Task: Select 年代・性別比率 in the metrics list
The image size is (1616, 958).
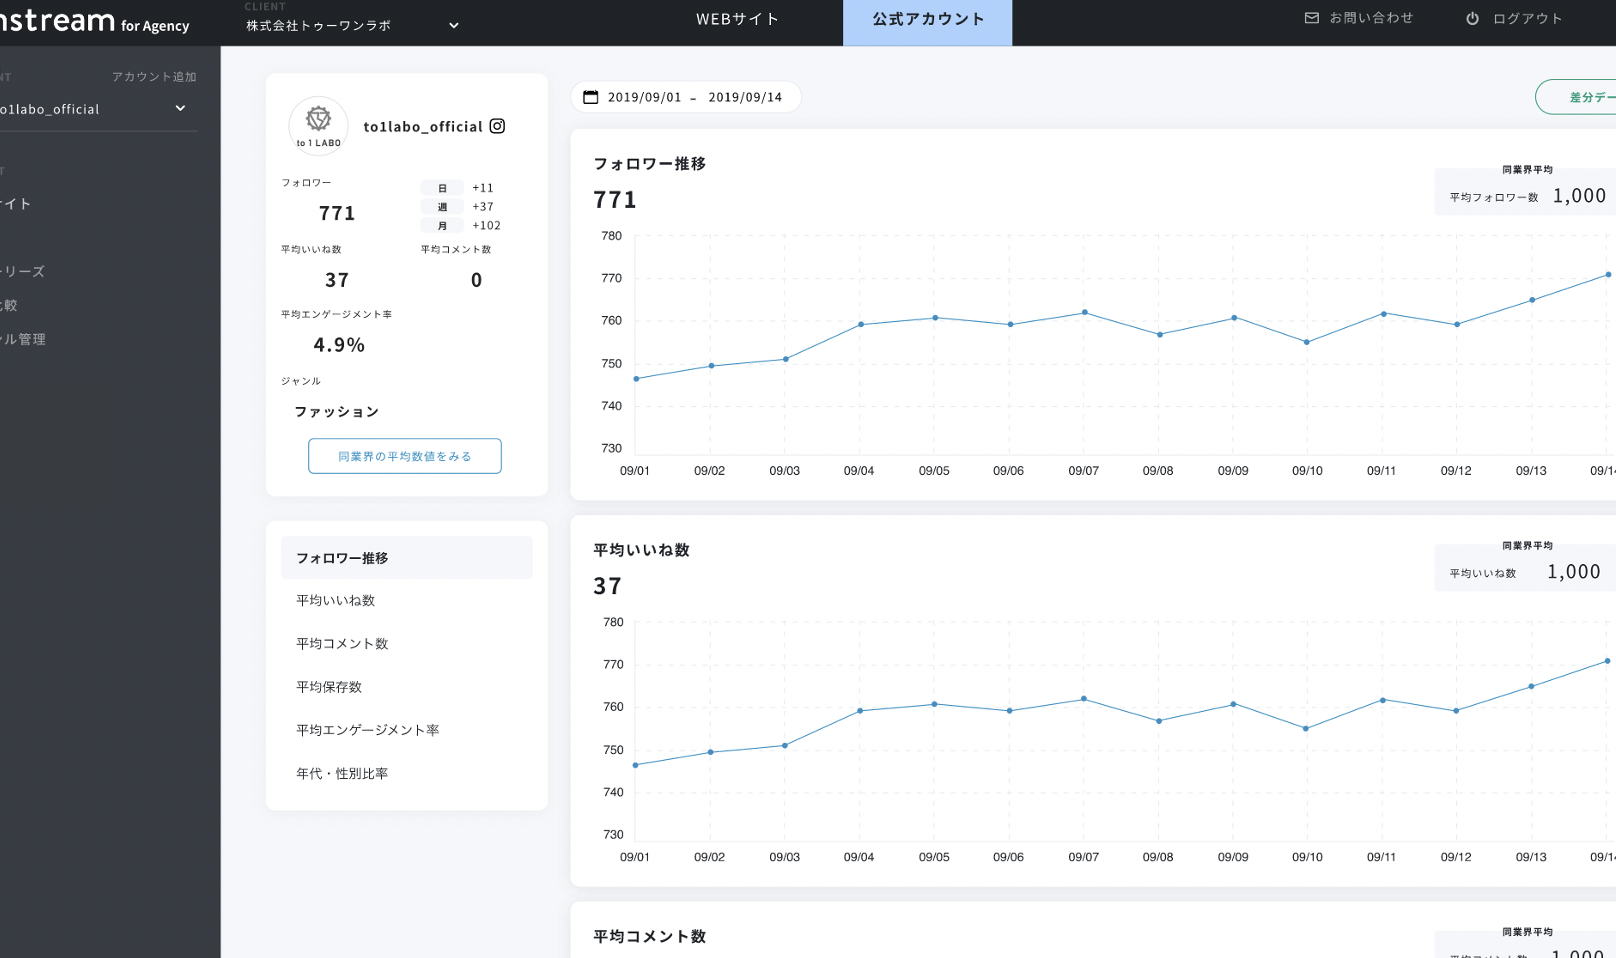Action: 342,774
